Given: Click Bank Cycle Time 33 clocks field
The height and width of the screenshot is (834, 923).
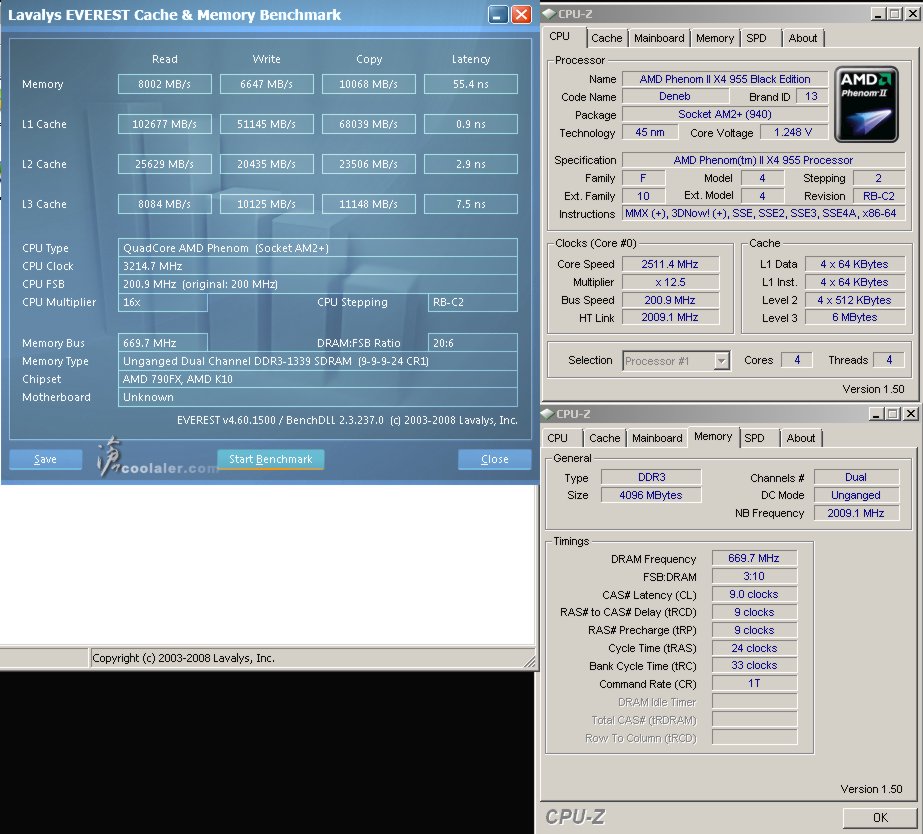Looking at the screenshot, I should 754,665.
